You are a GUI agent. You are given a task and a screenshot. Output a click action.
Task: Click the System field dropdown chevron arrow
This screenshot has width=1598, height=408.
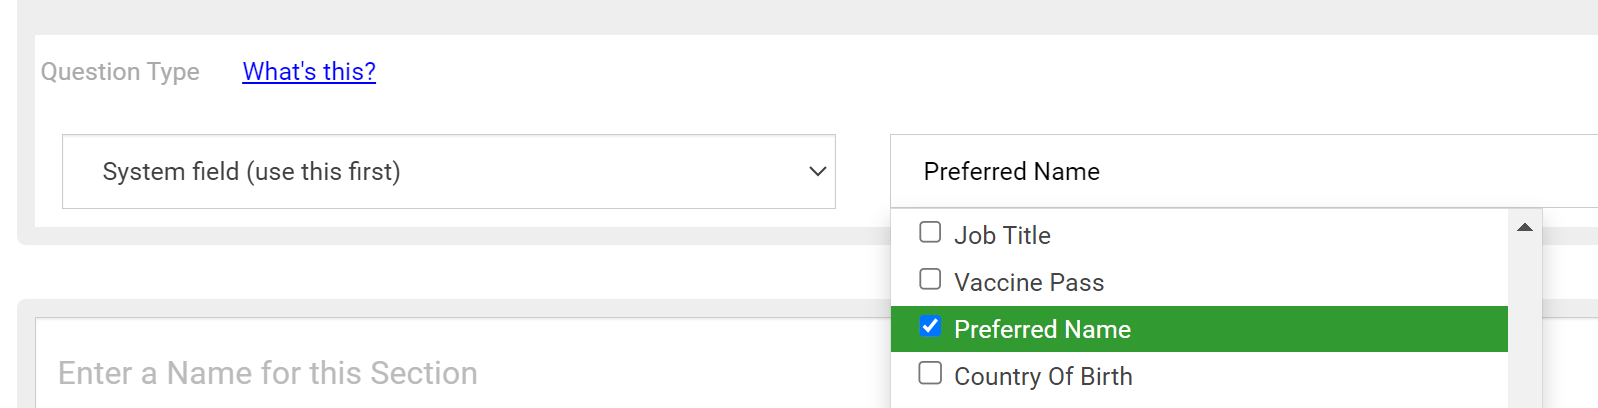pyautogui.click(x=817, y=172)
